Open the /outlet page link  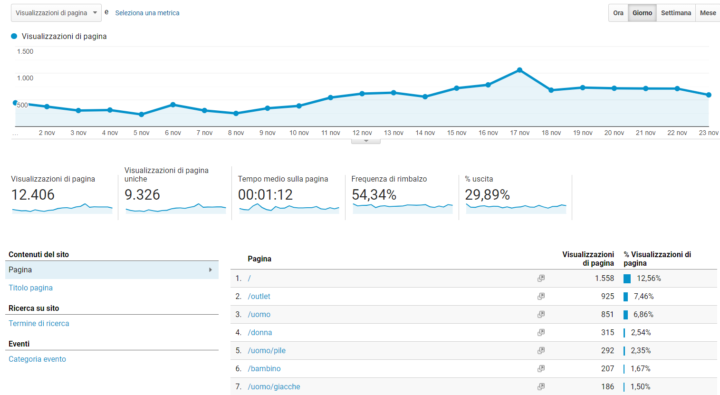coord(259,296)
